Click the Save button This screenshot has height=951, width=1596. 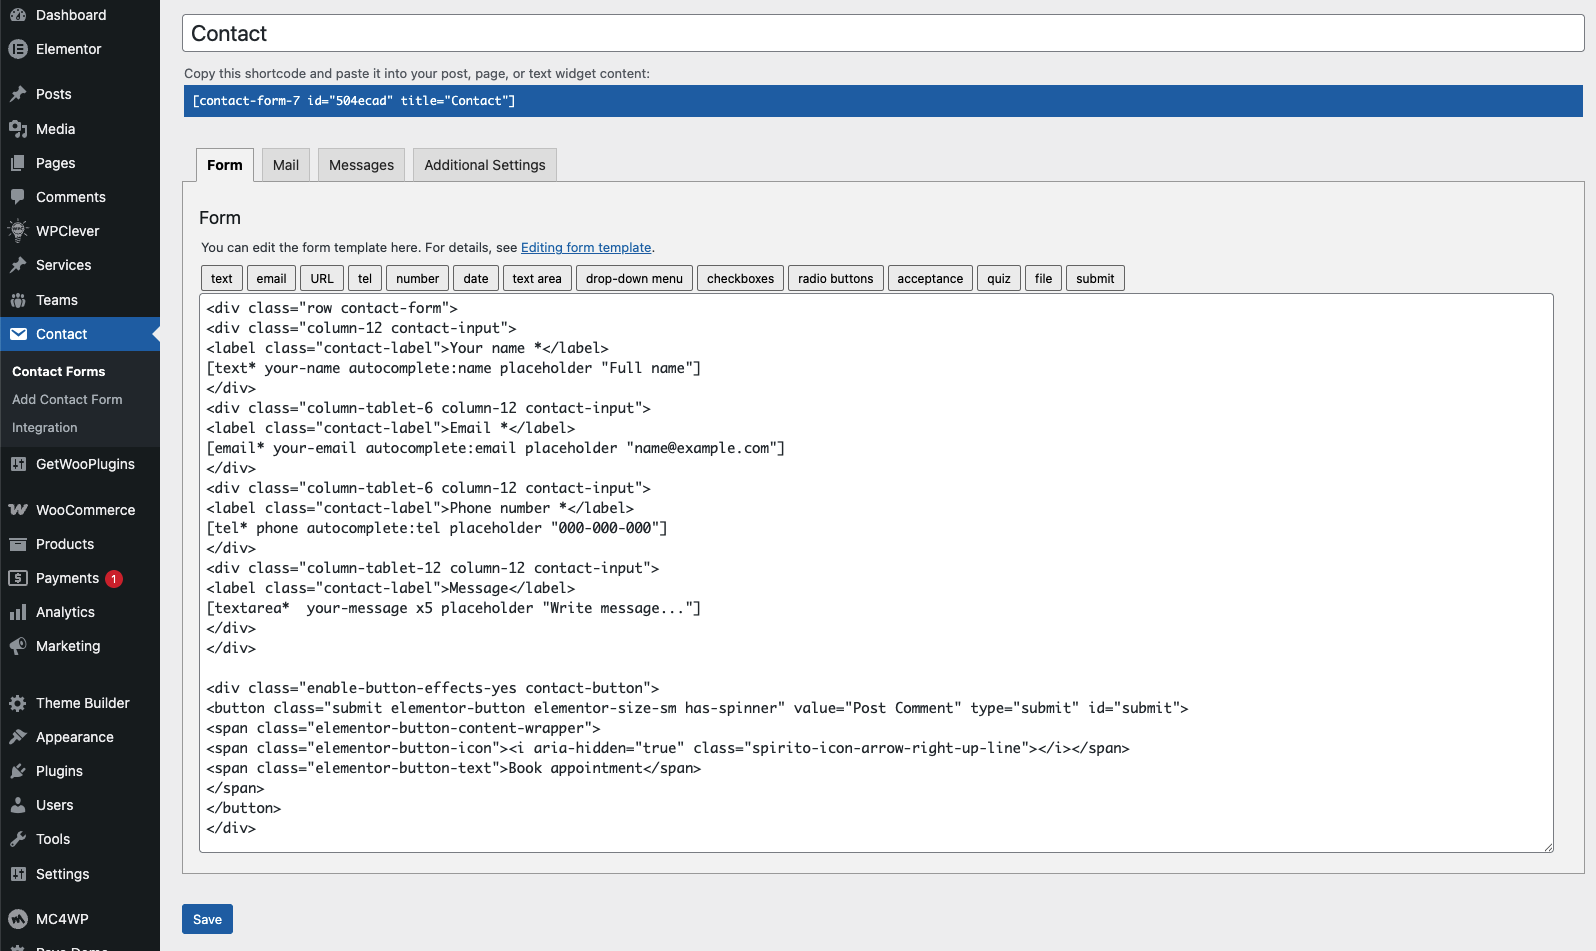pyautogui.click(x=207, y=919)
